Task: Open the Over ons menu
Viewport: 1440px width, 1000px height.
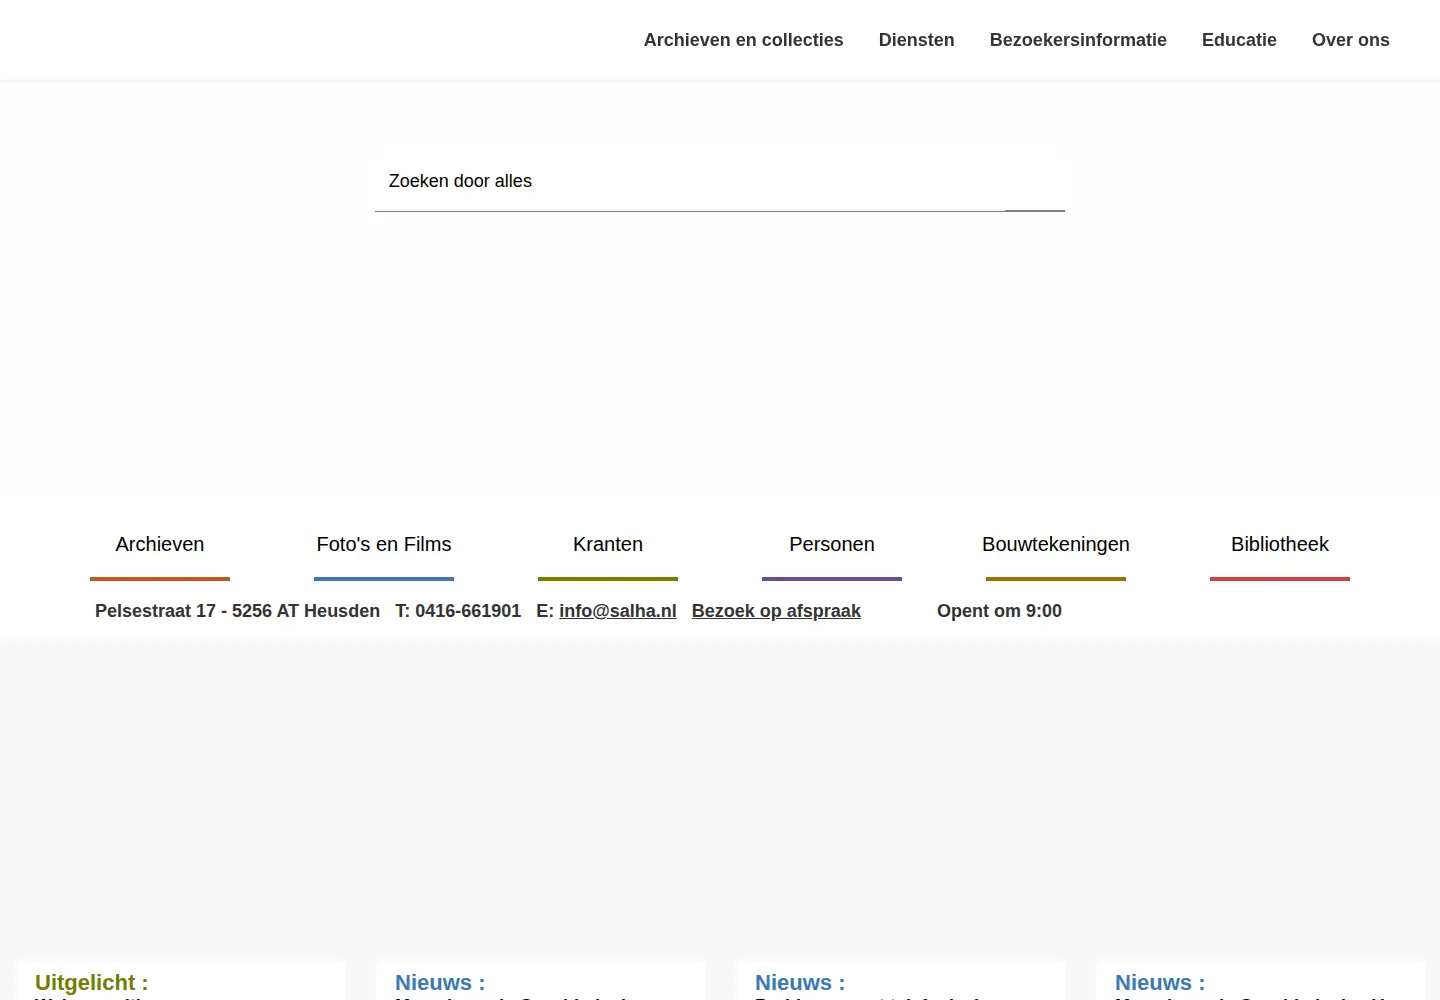Action: [x=1350, y=40]
